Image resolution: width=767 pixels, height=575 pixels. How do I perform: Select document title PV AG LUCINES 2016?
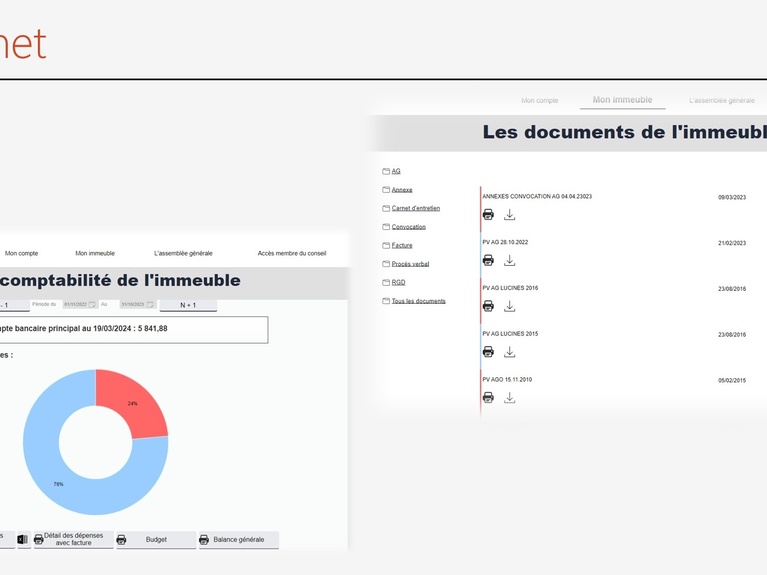coord(510,288)
